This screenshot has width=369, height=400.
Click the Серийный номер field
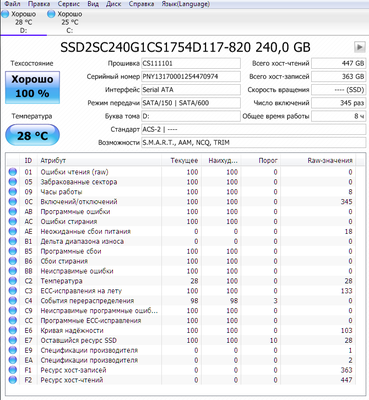pos(191,76)
